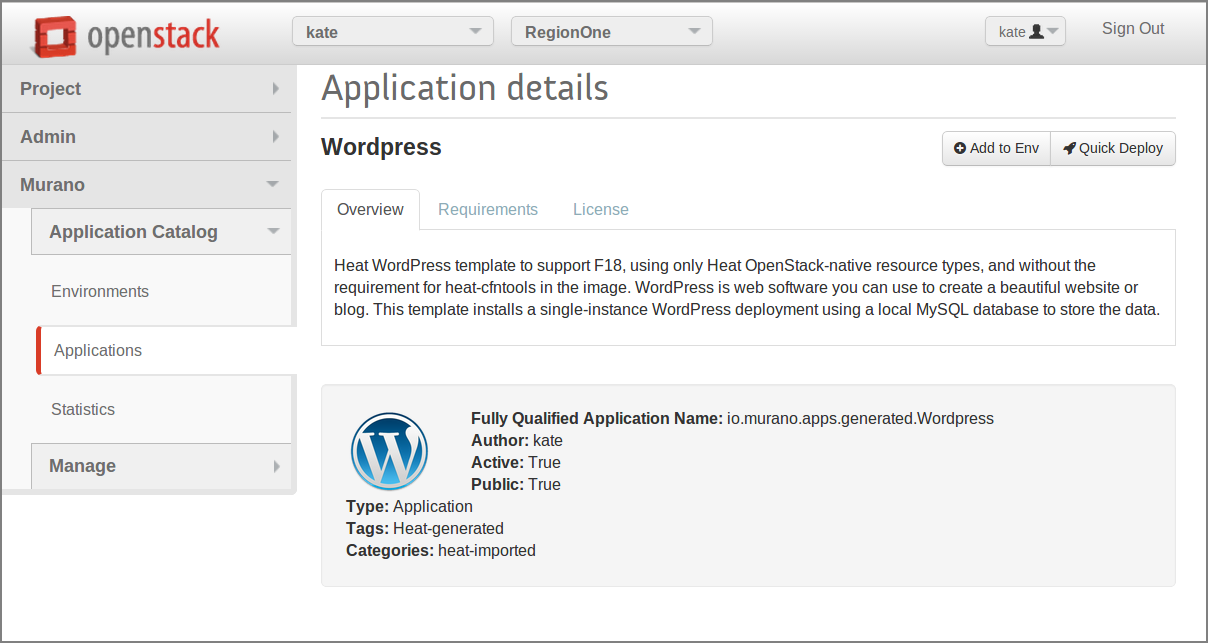
Task: Open Environments in the sidebar
Action: (x=100, y=291)
